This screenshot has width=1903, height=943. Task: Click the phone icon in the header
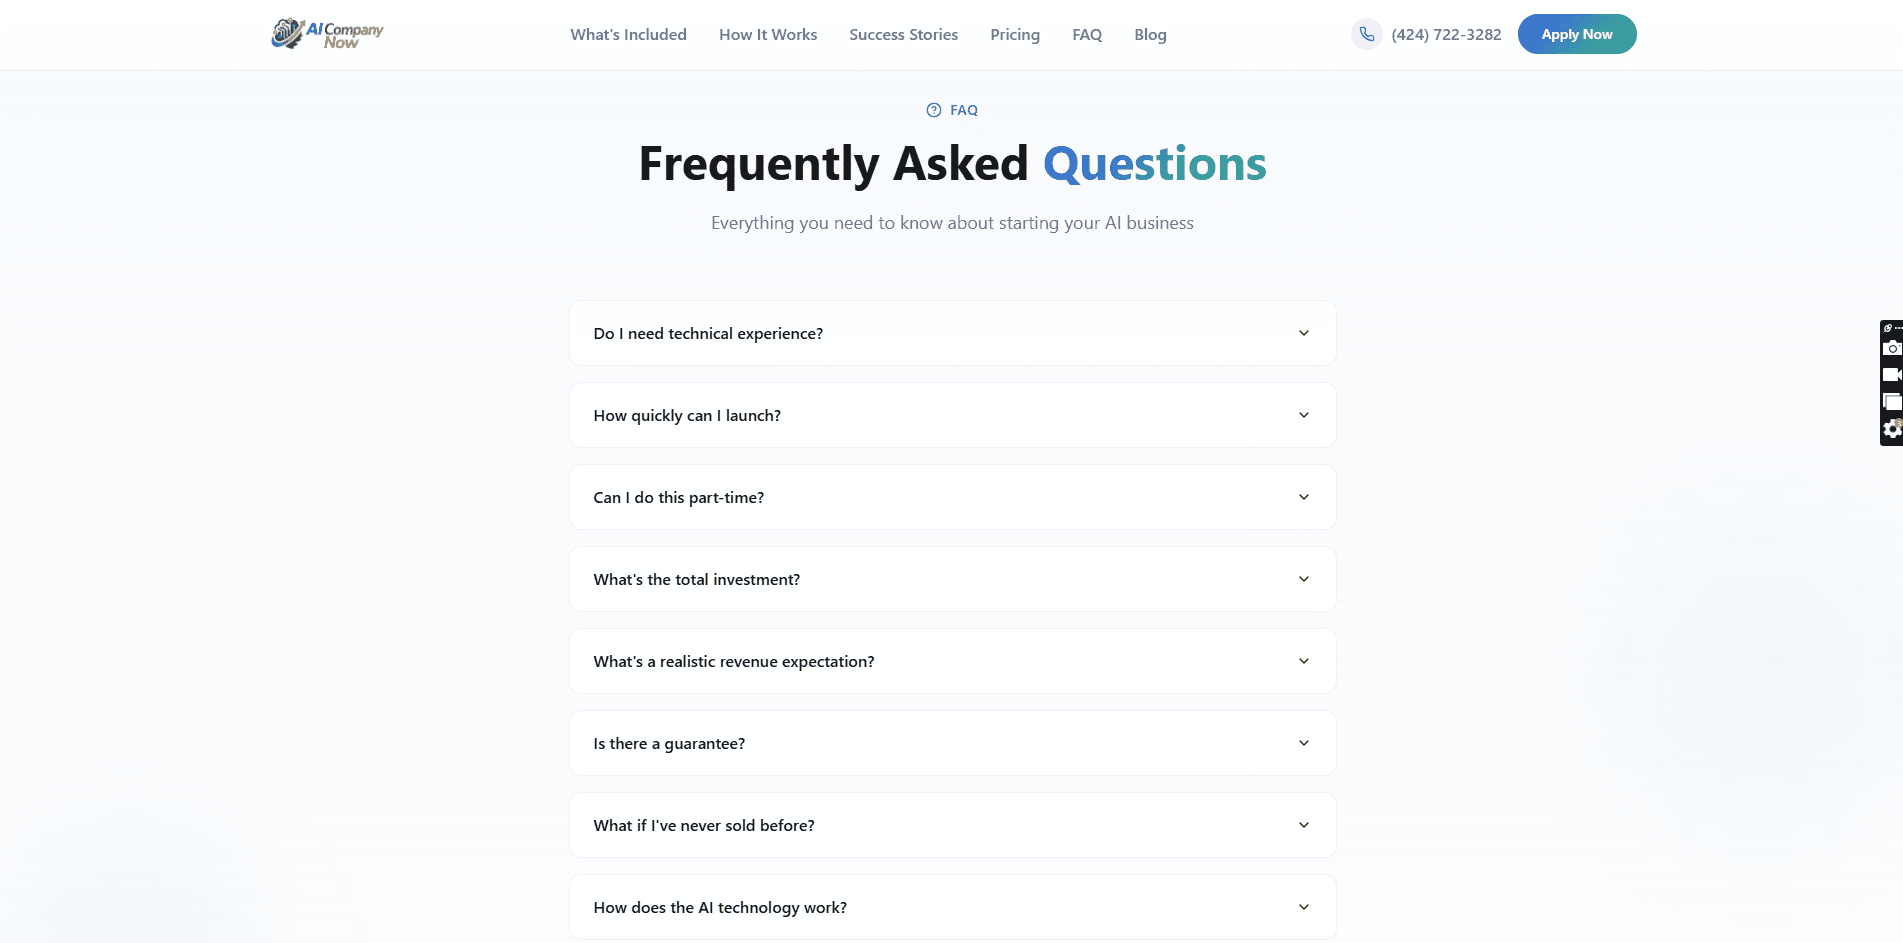(1366, 33)
